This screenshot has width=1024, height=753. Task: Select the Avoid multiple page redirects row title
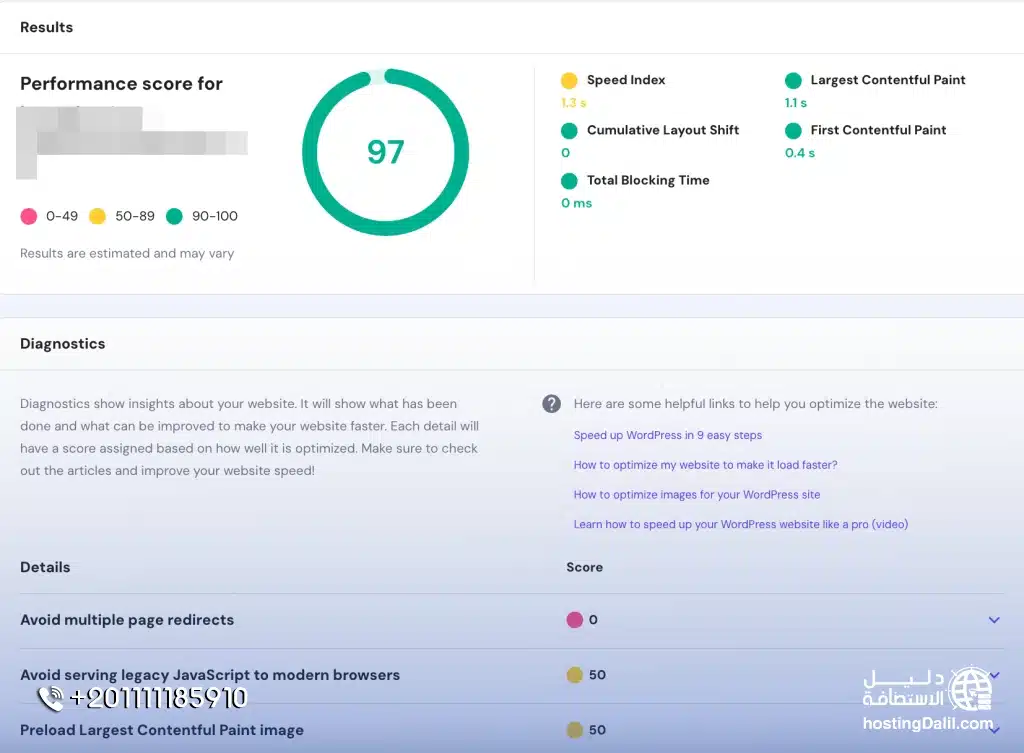tap(127, 620)
